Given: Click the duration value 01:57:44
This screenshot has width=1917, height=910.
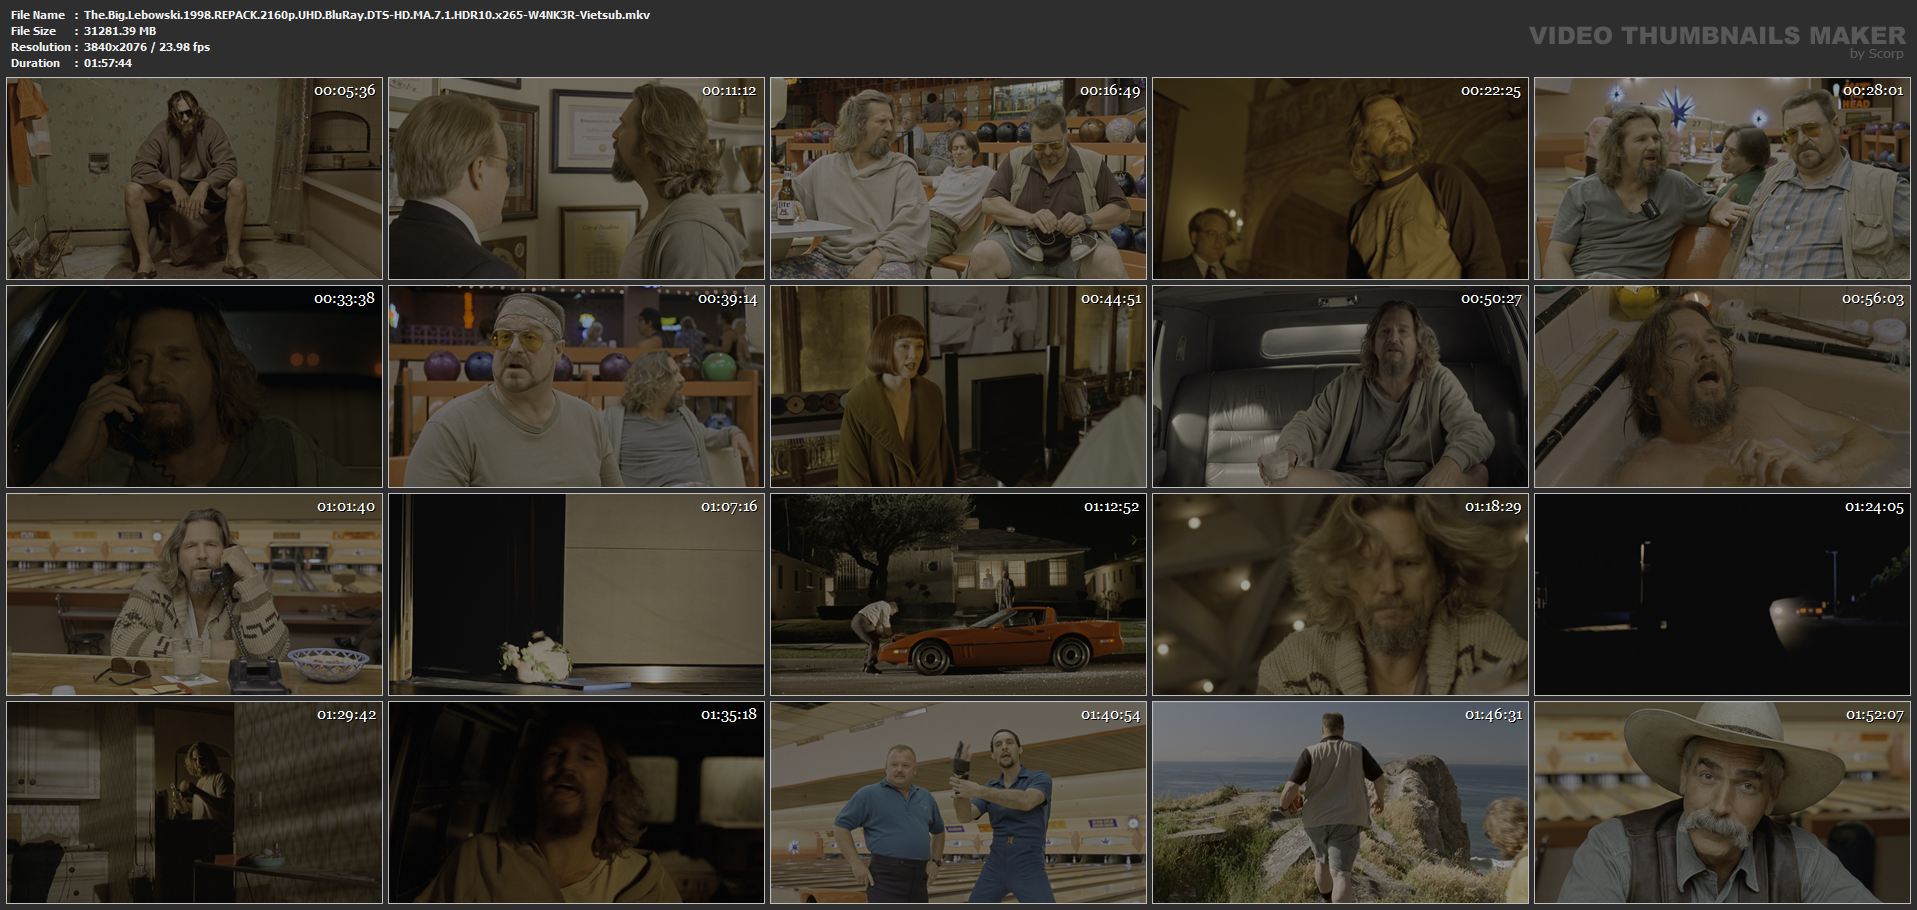Looking at the screenshot, I should click(108, 63).
